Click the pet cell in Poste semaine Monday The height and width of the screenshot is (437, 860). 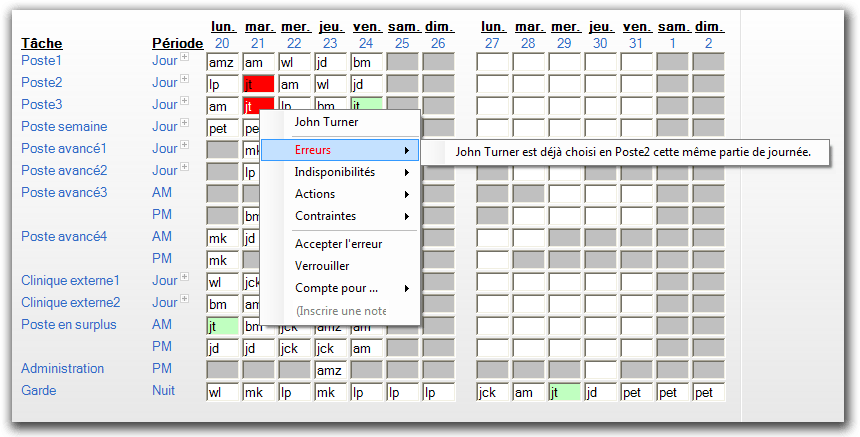223,128
